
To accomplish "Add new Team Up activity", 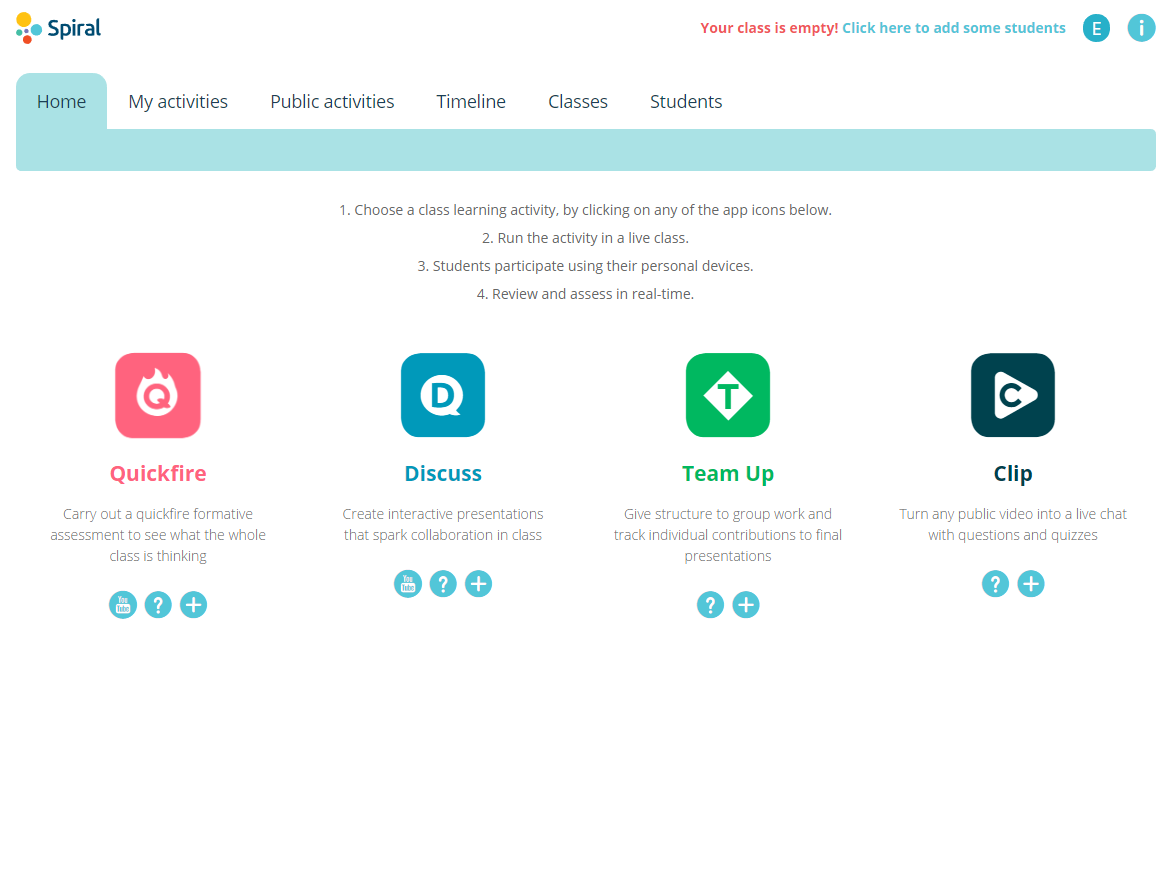I will click(746, 605).
